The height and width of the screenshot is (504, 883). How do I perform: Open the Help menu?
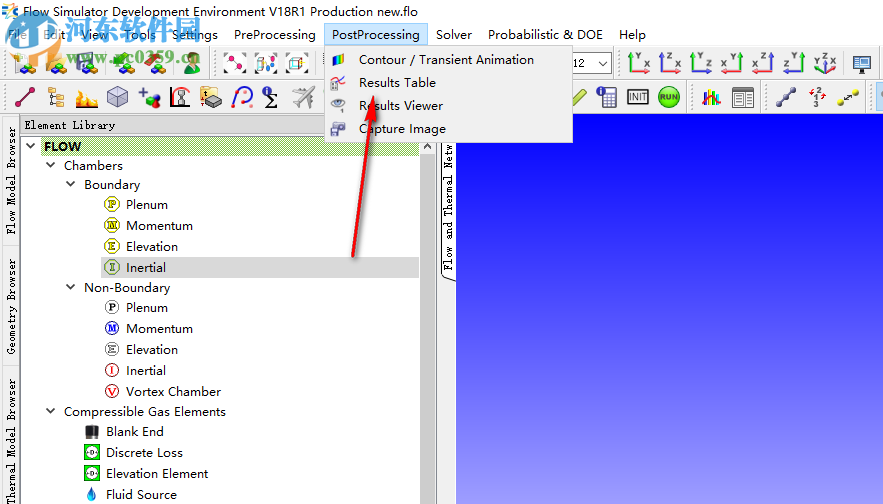(632, 35)
